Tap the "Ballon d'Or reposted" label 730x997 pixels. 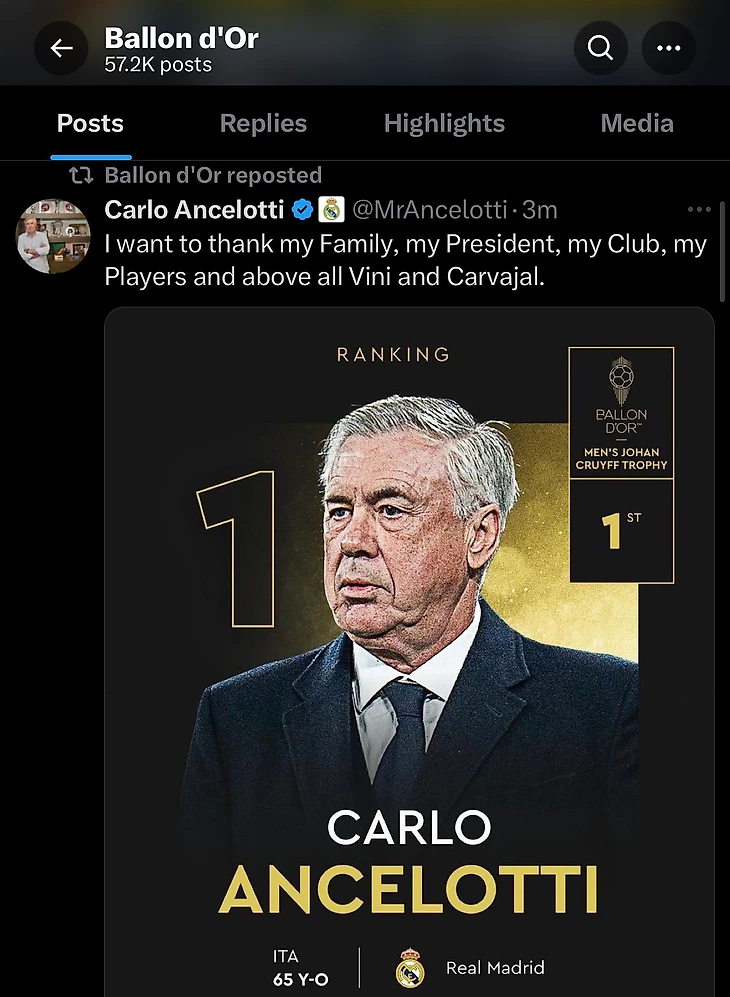pyautogui.click(x=213, y=176)
